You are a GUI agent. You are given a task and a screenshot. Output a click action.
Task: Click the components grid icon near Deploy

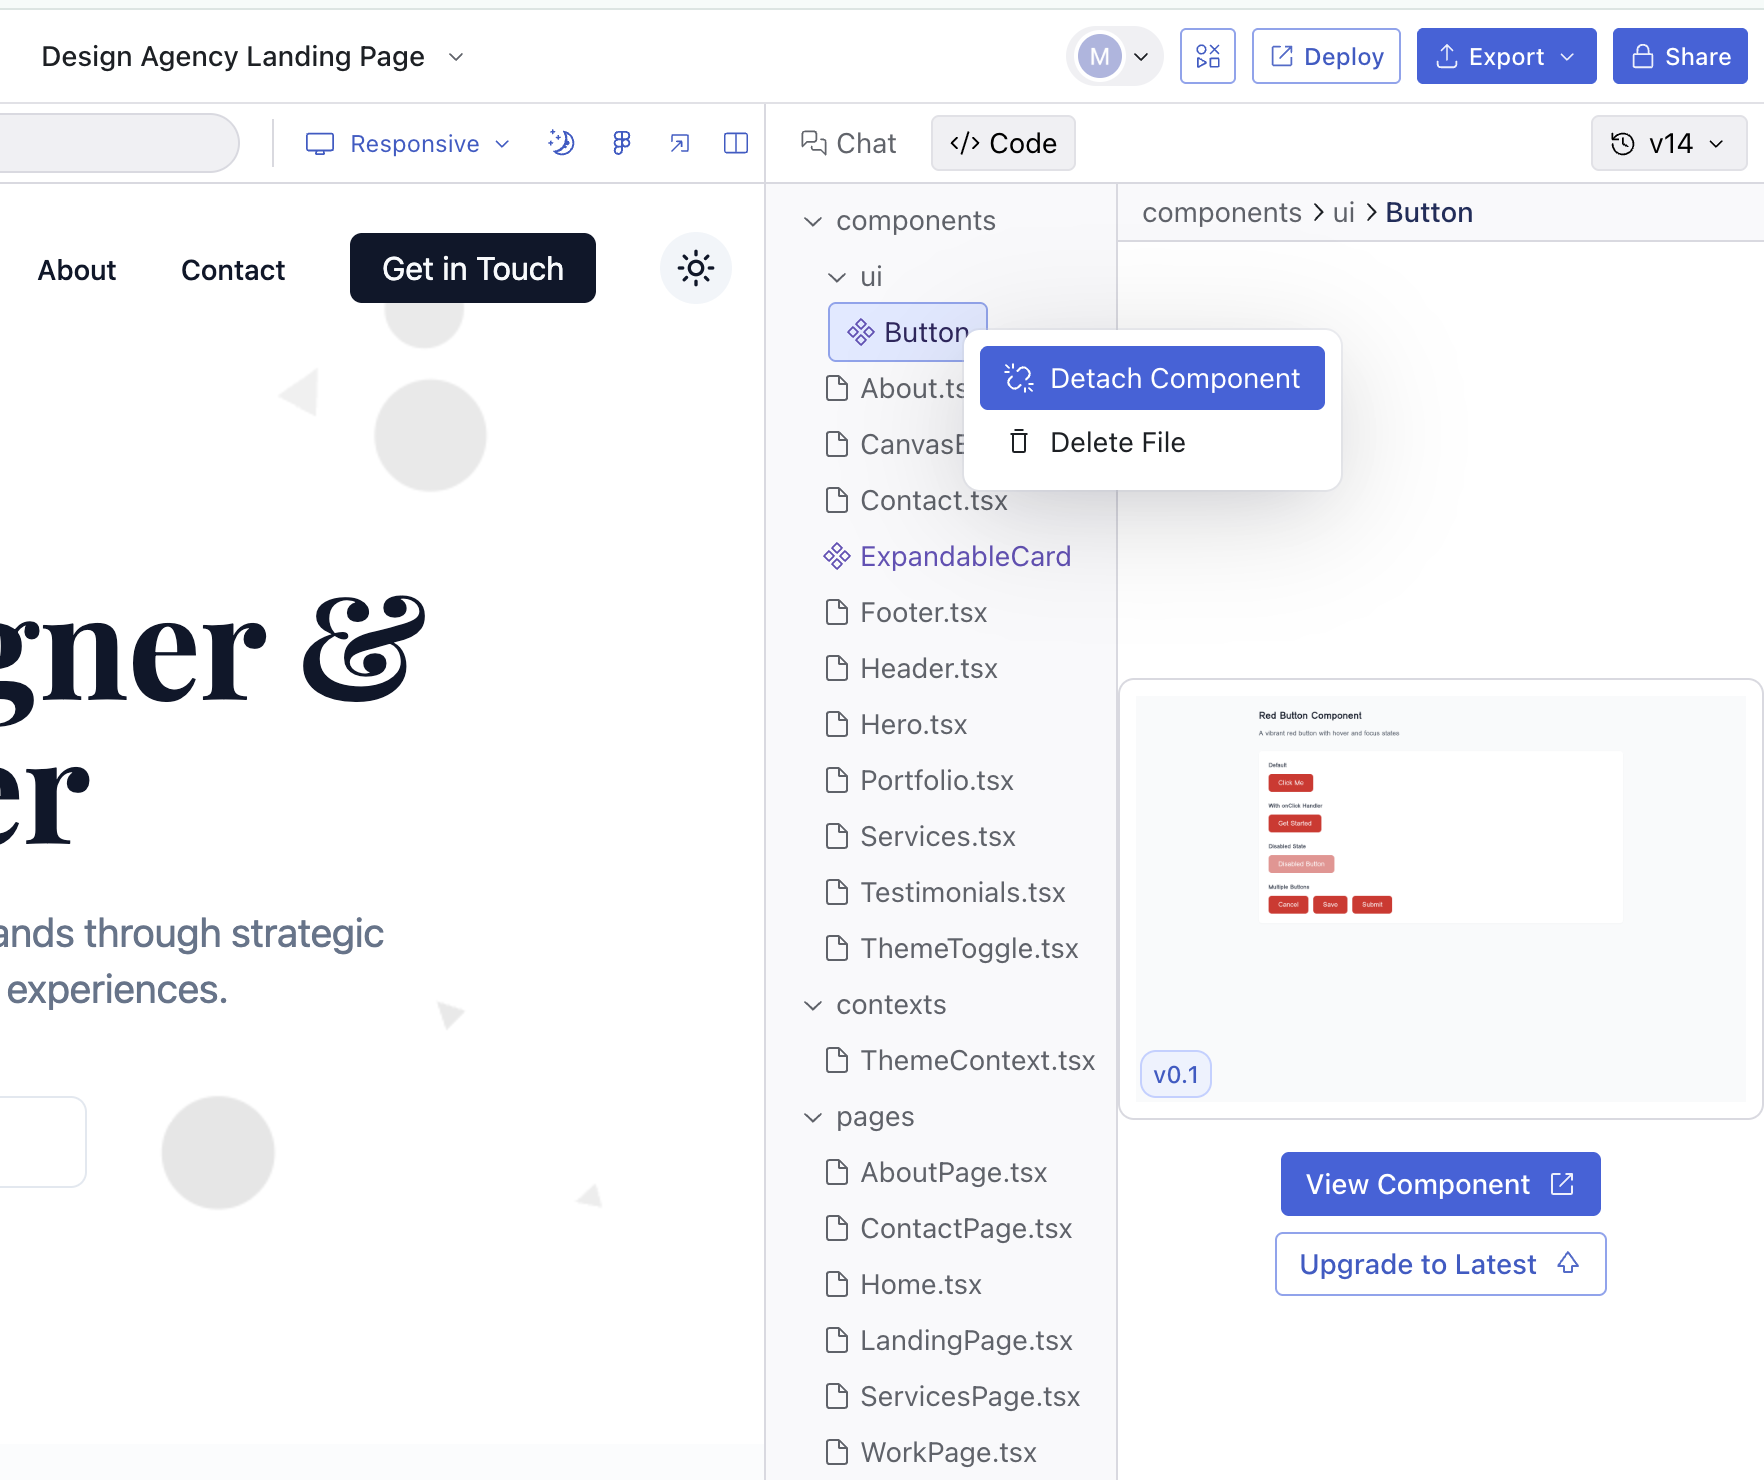1207,56
